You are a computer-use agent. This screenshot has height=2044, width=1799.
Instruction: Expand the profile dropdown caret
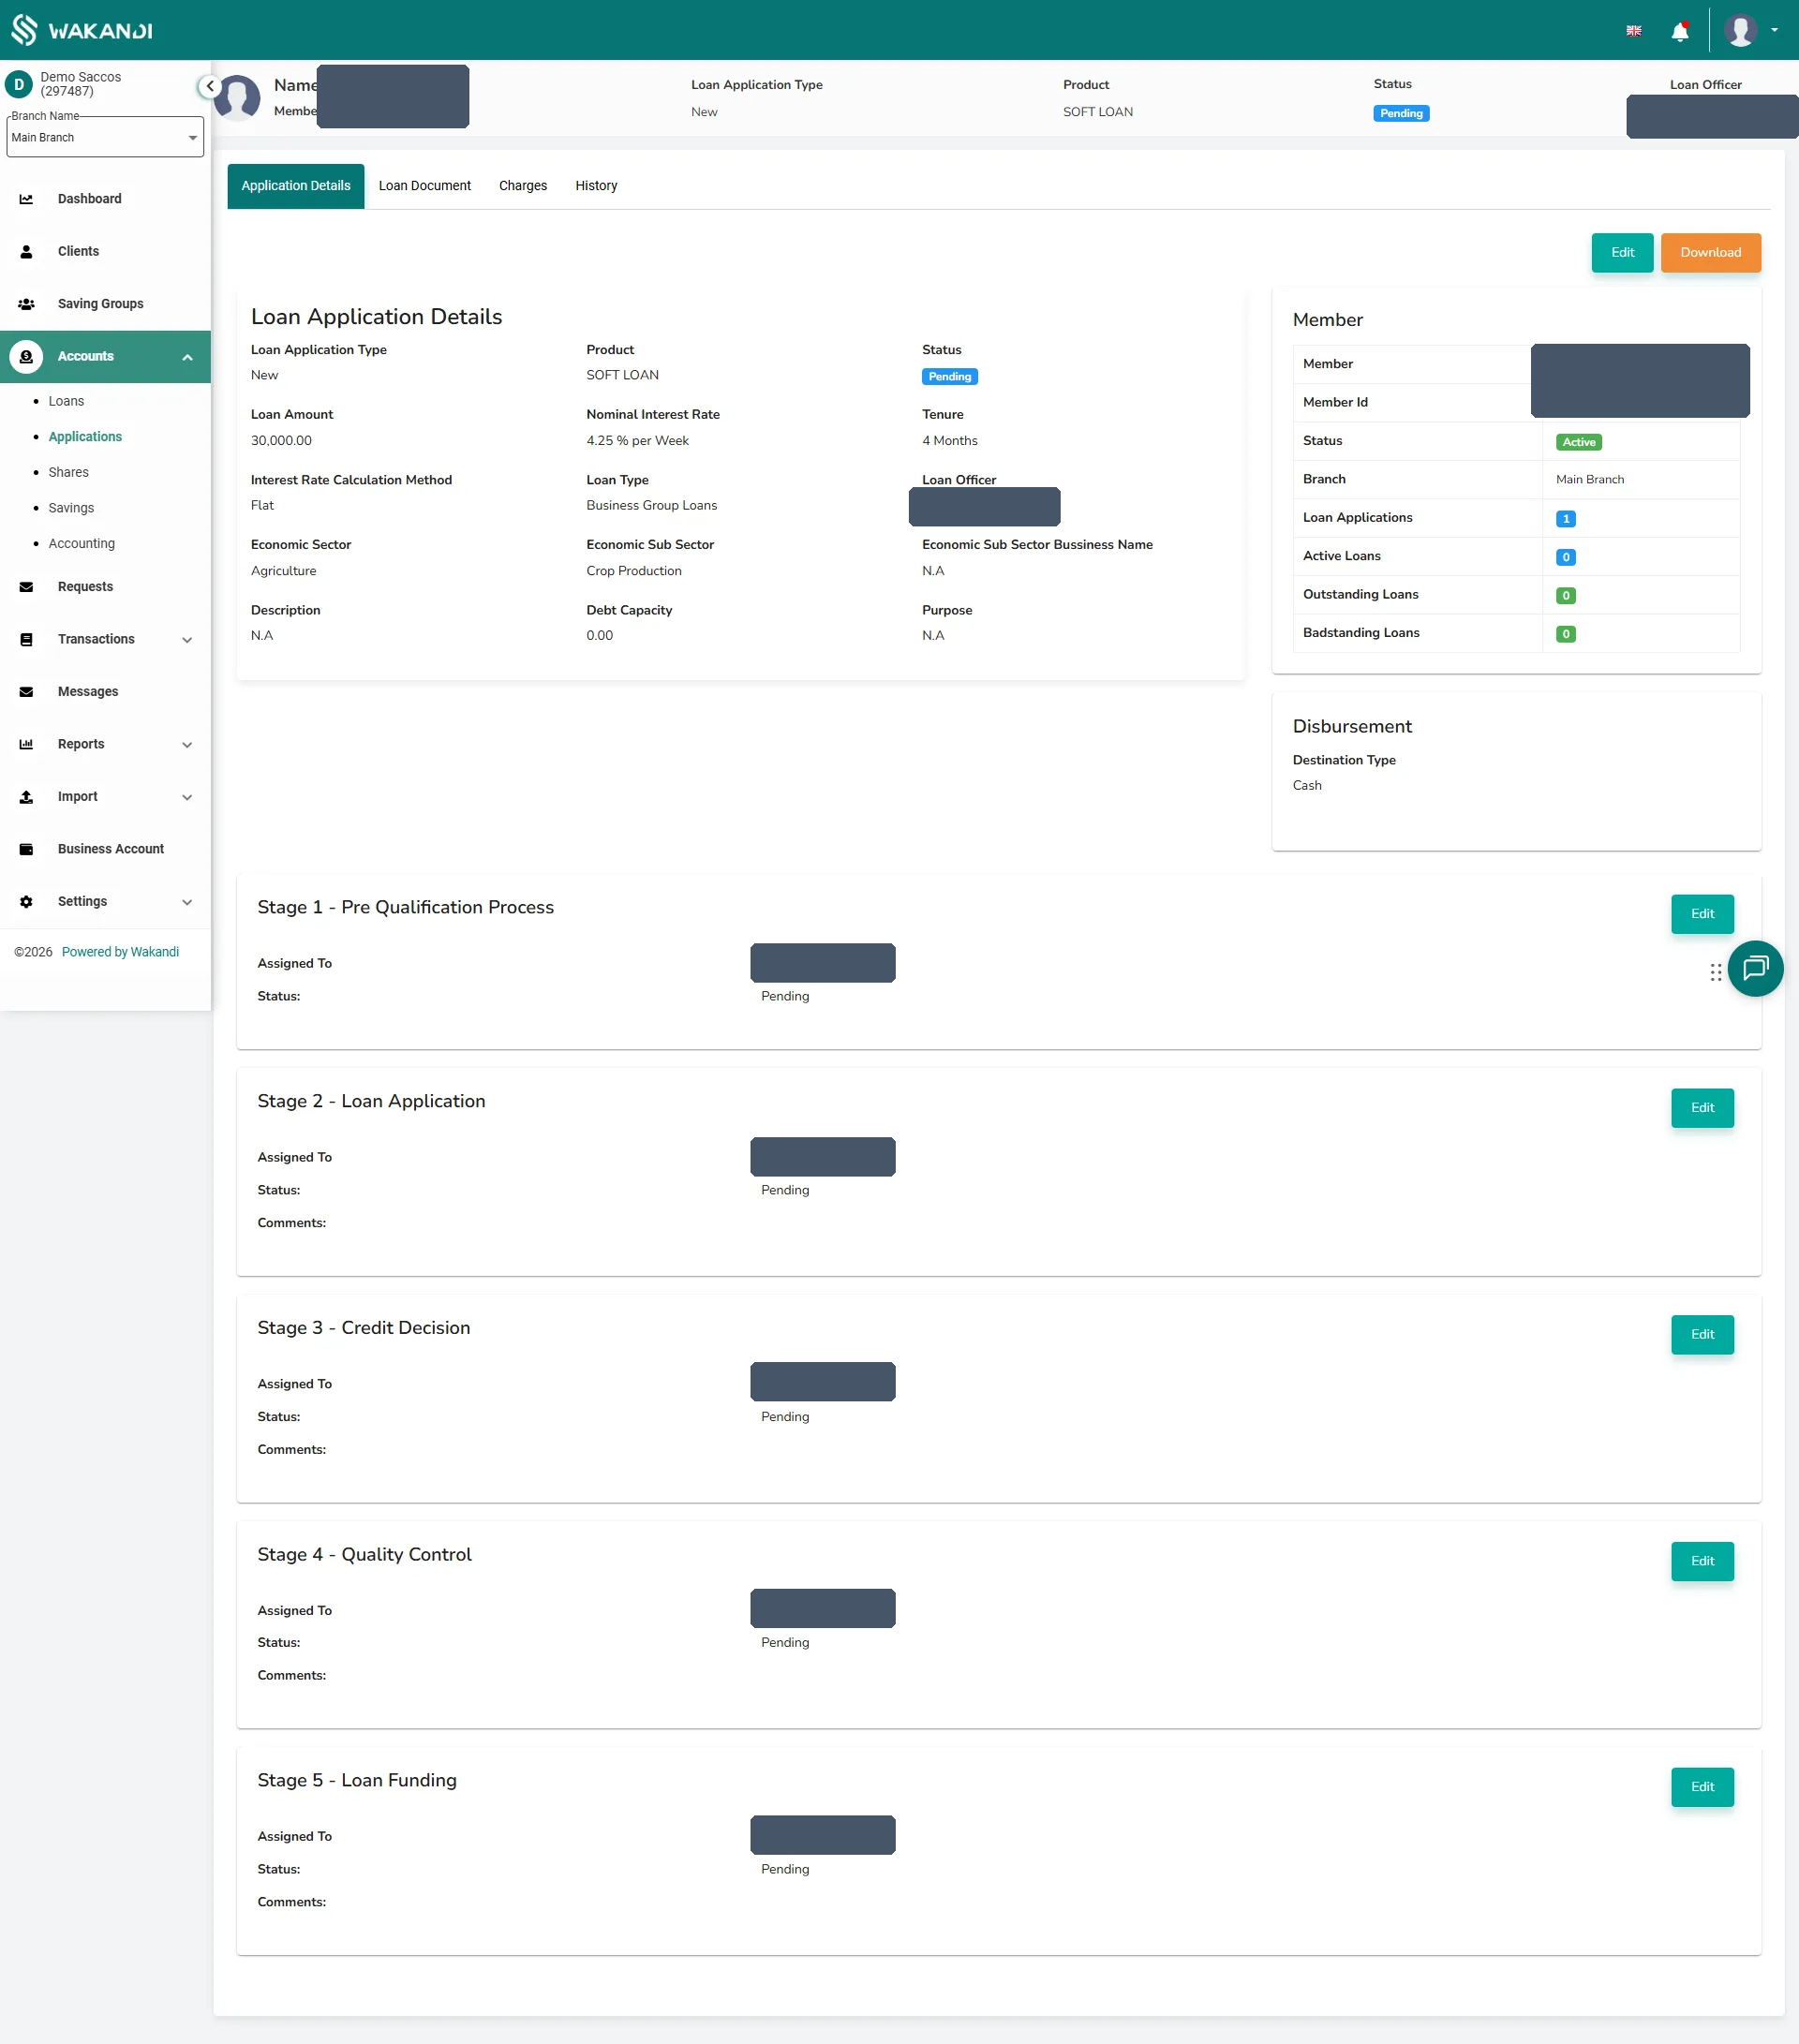point(1775,30)
